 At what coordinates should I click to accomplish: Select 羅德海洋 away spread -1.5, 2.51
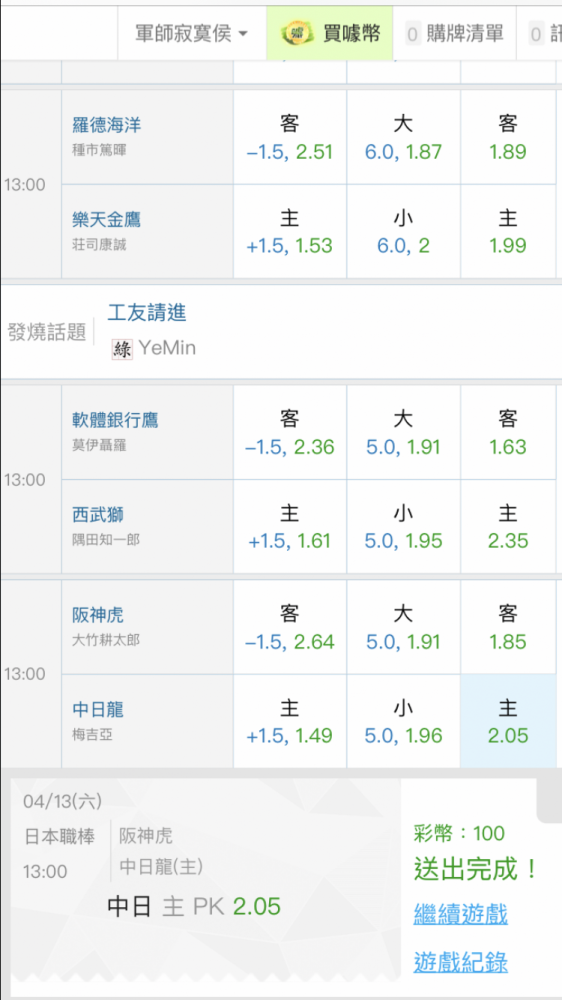pos(290,137)
